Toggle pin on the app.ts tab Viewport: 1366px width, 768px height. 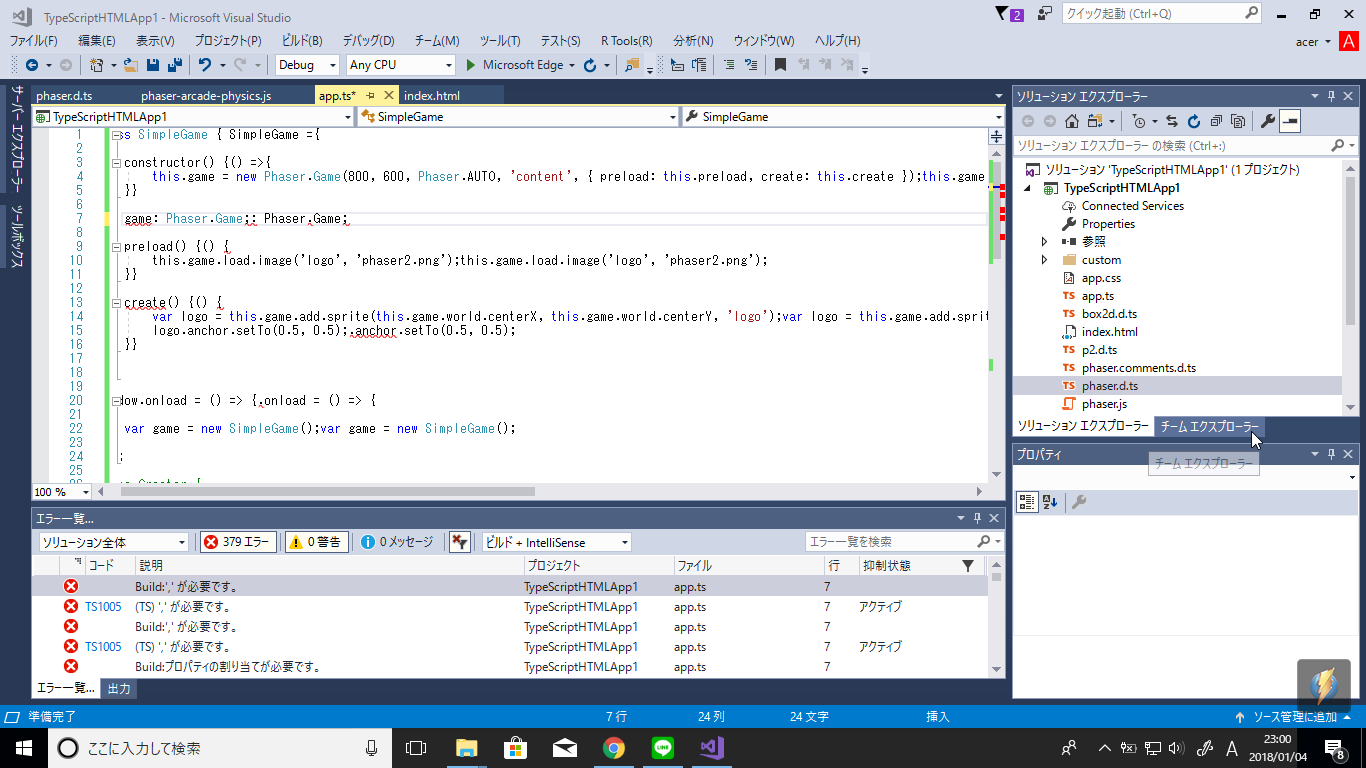370,96
